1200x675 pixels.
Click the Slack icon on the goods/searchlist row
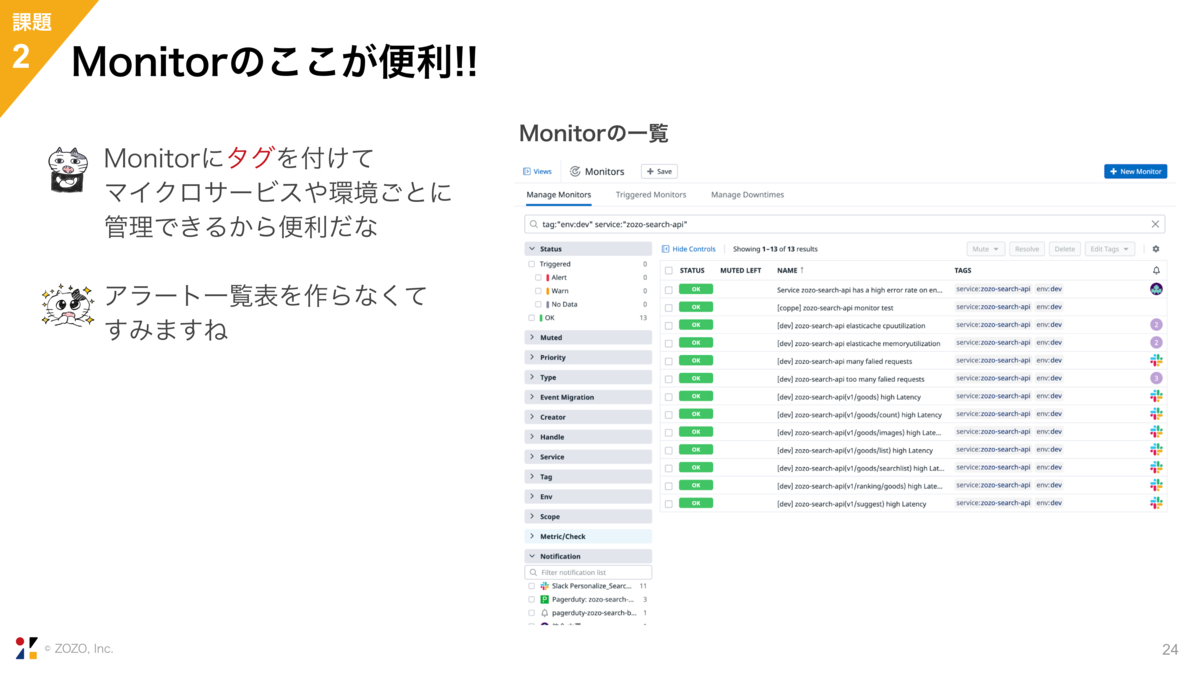click(1156, 467)
